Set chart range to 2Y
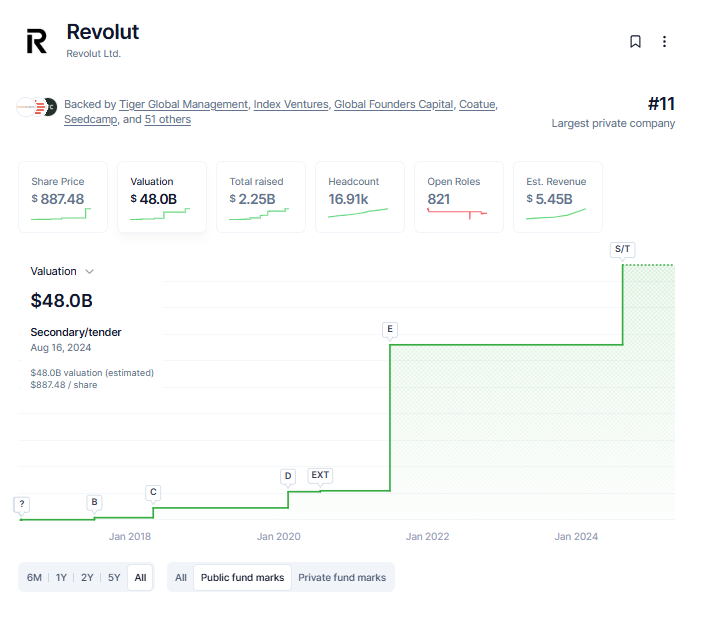 (x=87, y=577)
